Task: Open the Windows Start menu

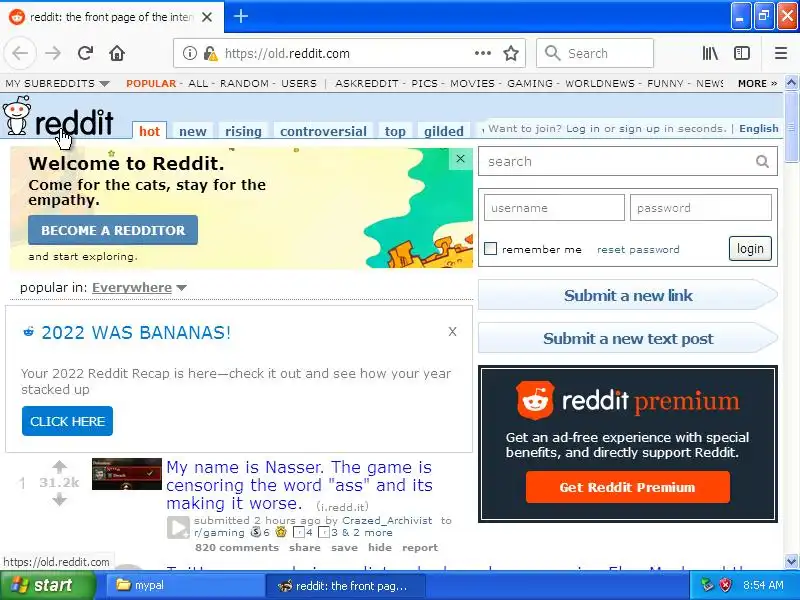Action: tap(47, 585)
